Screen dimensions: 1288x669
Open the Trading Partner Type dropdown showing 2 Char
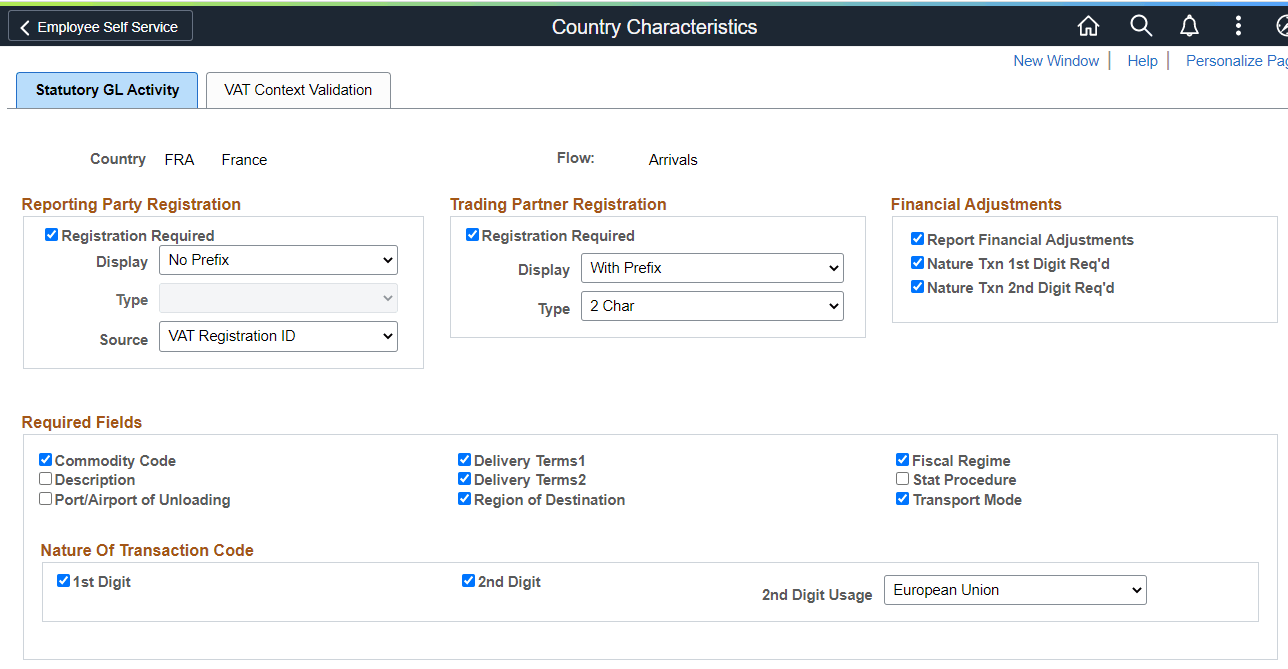click(712, 306)
